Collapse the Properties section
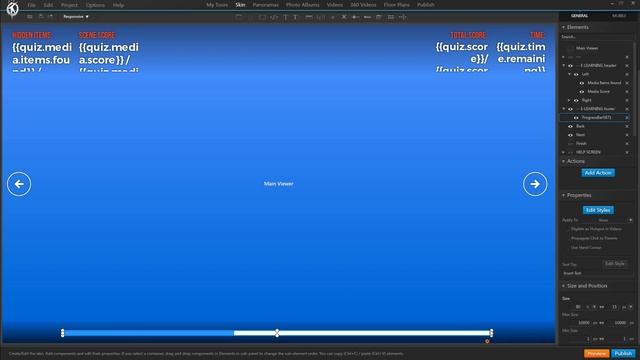Viewport: 640px width, 360px height. click(564, 196)
